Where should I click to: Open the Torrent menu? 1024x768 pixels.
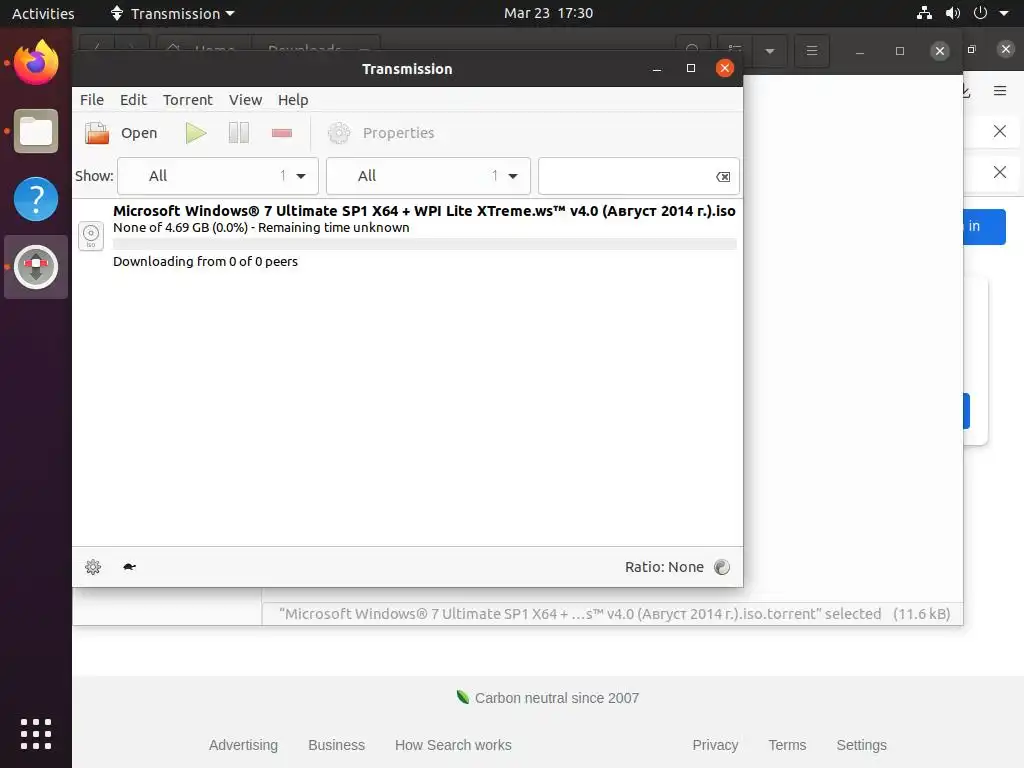188,100
